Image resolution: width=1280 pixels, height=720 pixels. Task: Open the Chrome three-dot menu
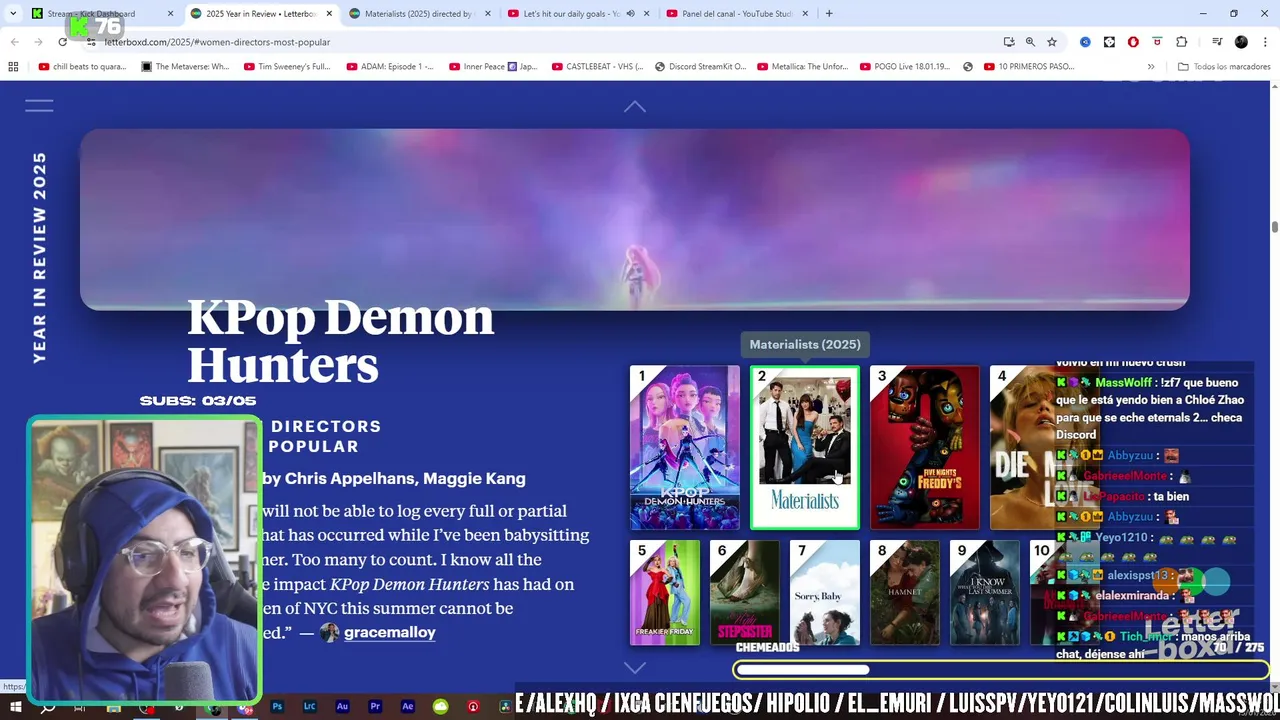1264,42
